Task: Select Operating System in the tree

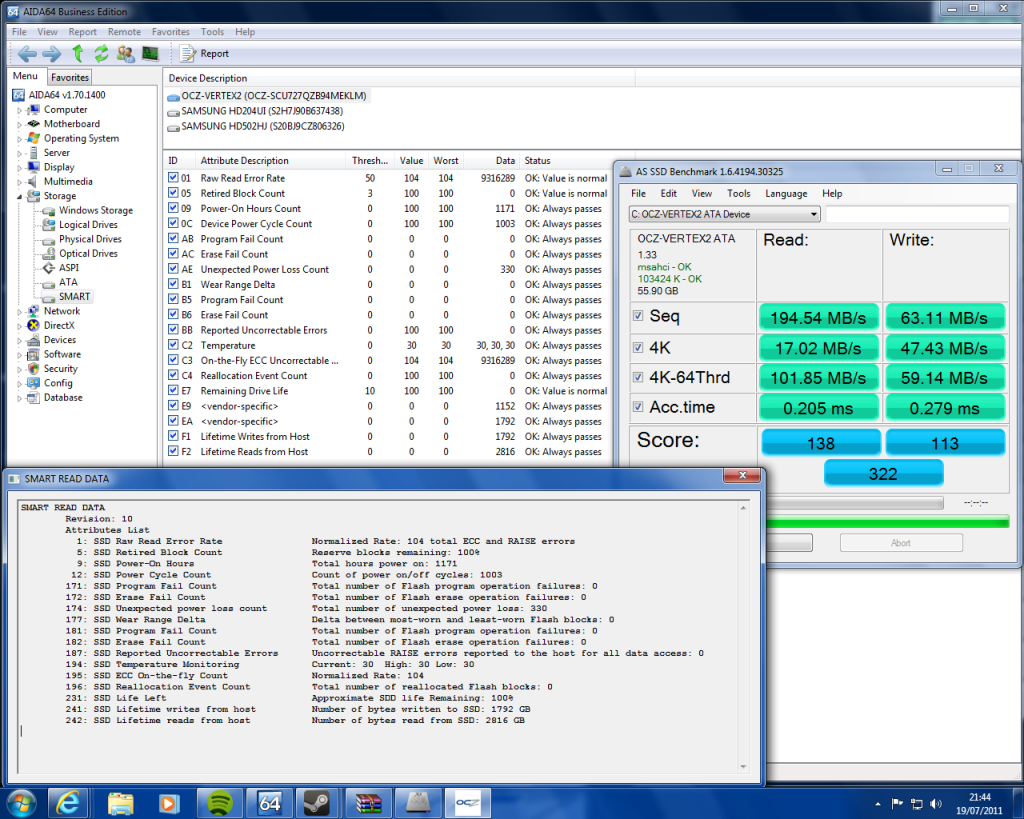Action: click(81, 138)
